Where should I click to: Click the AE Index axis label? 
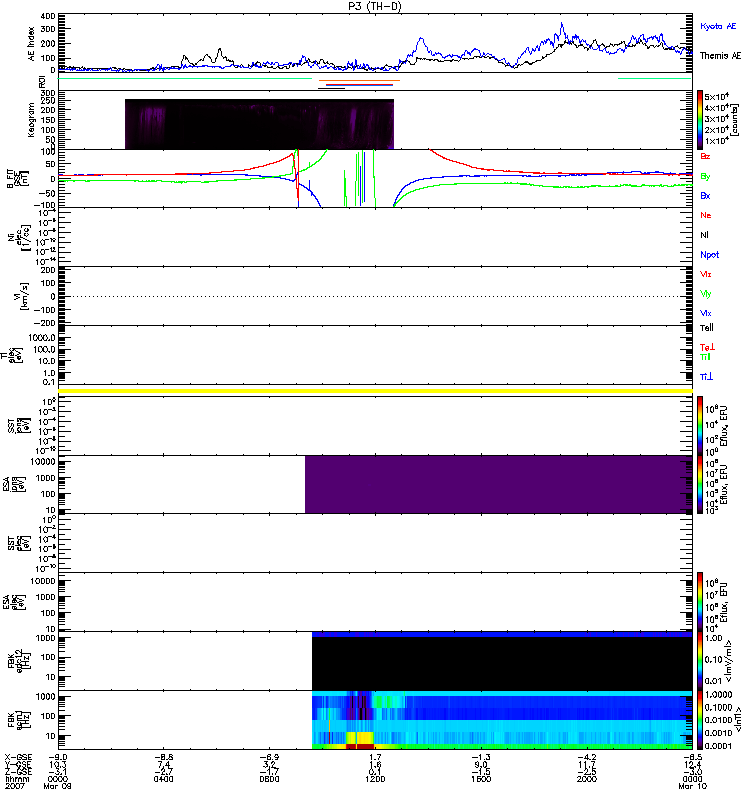[x=31, y=44]
